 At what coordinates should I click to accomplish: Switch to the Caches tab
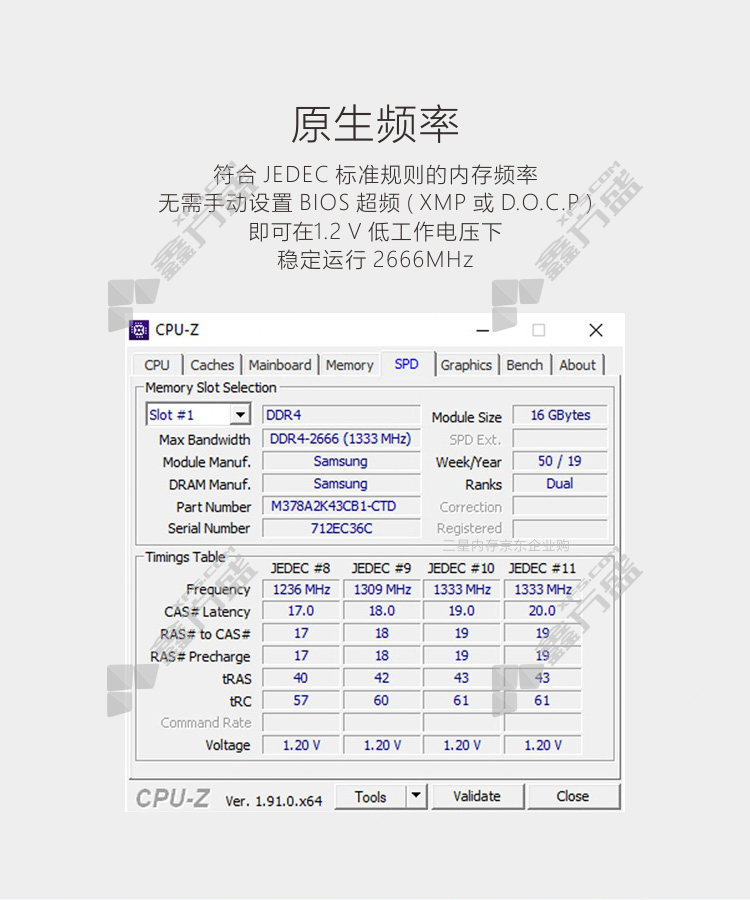coord(212,365)
